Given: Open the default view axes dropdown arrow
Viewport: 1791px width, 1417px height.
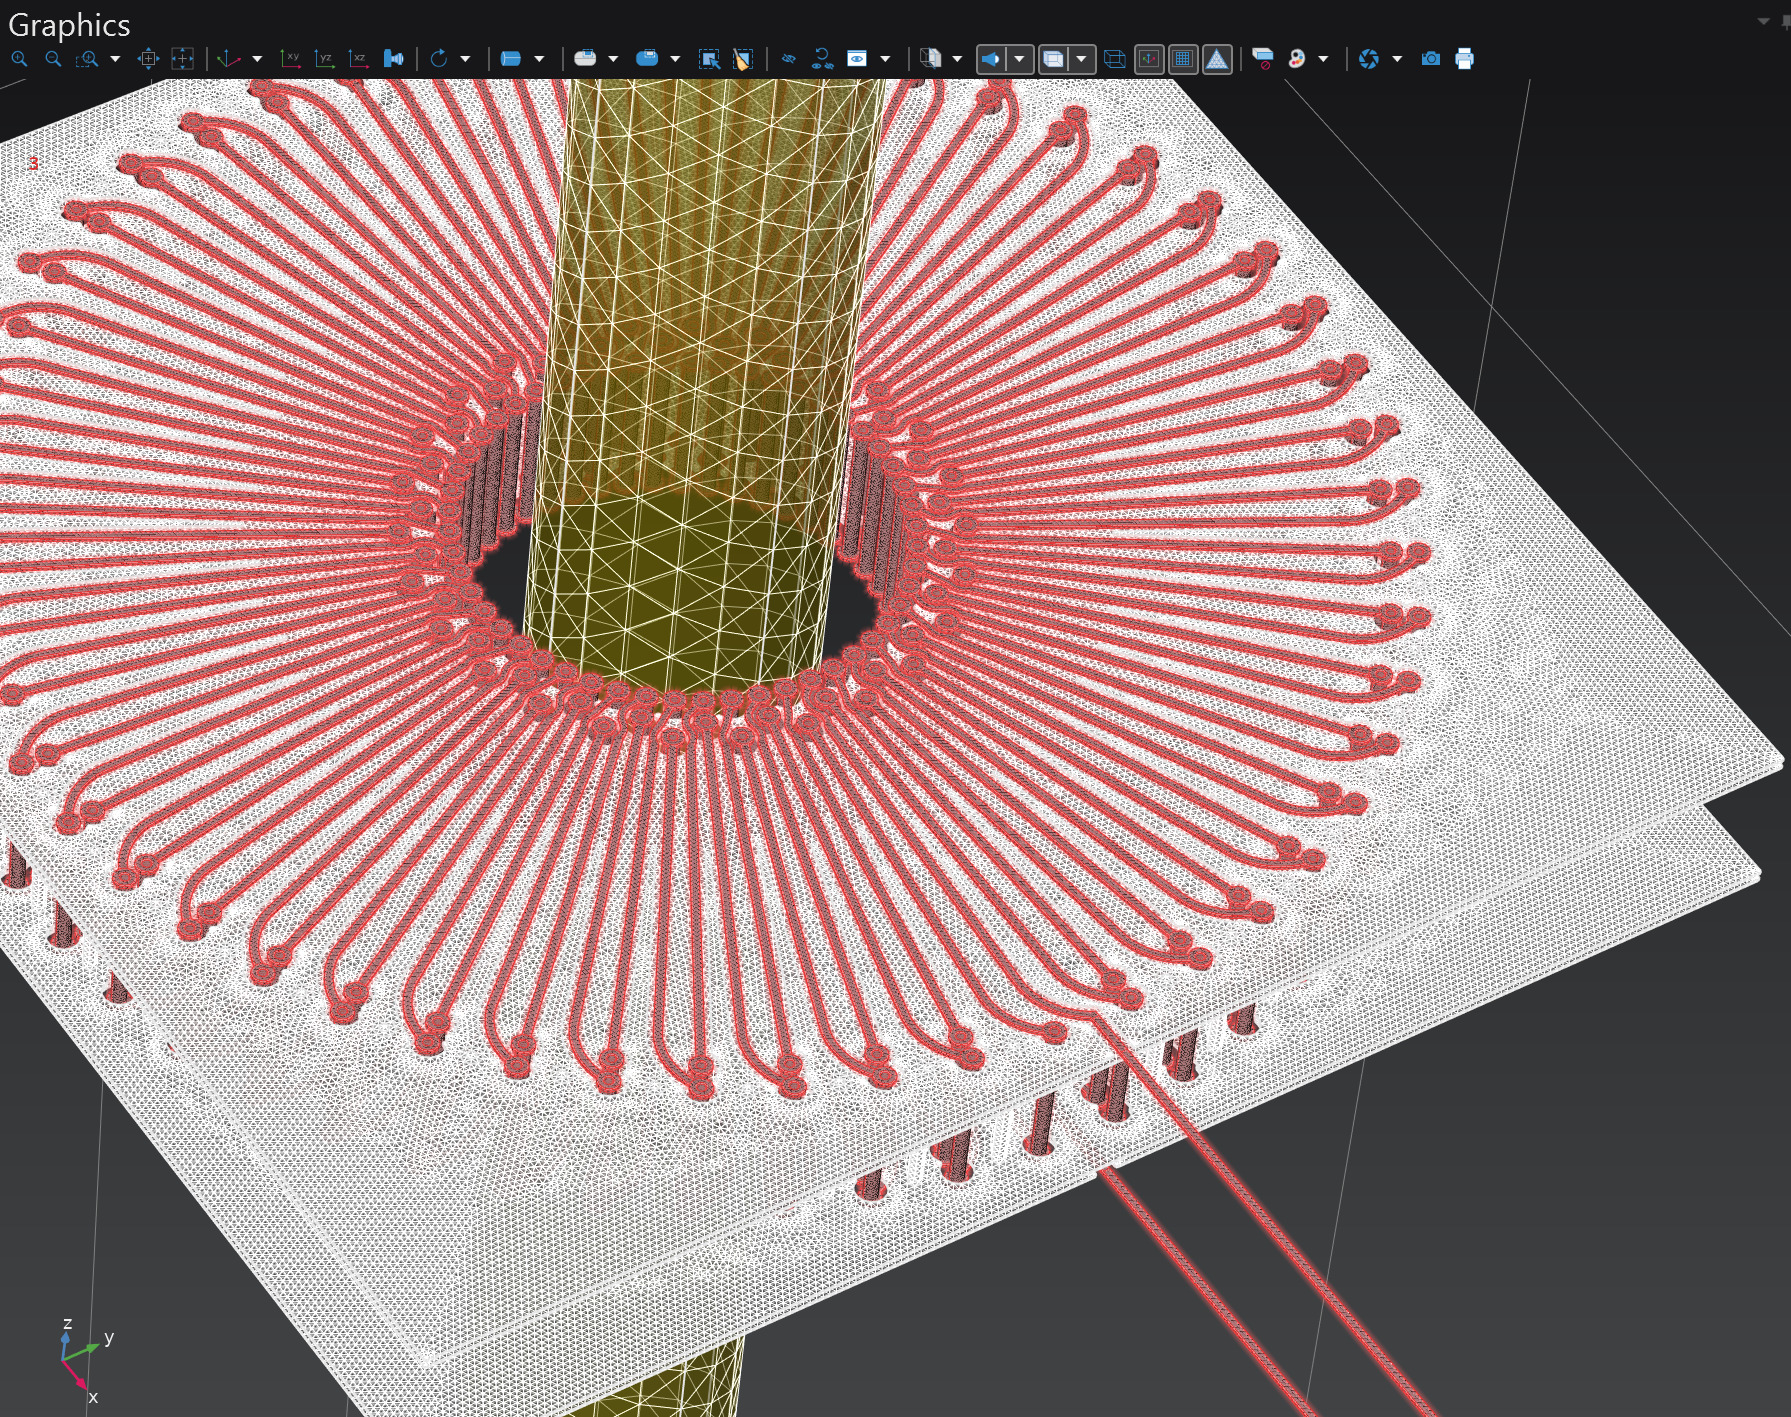Looking at the screenshot, I should point(257,59).
